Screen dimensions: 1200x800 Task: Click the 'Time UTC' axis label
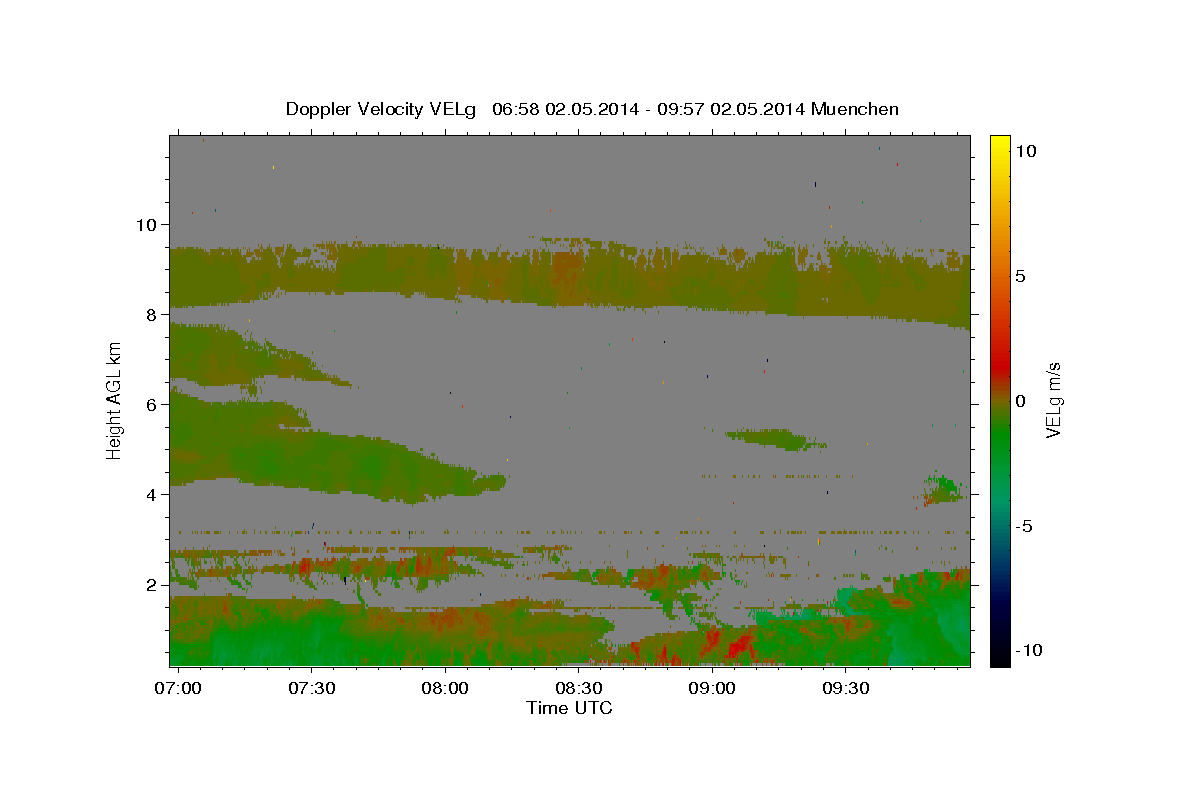pyautogui.click(x=569, y=708)
